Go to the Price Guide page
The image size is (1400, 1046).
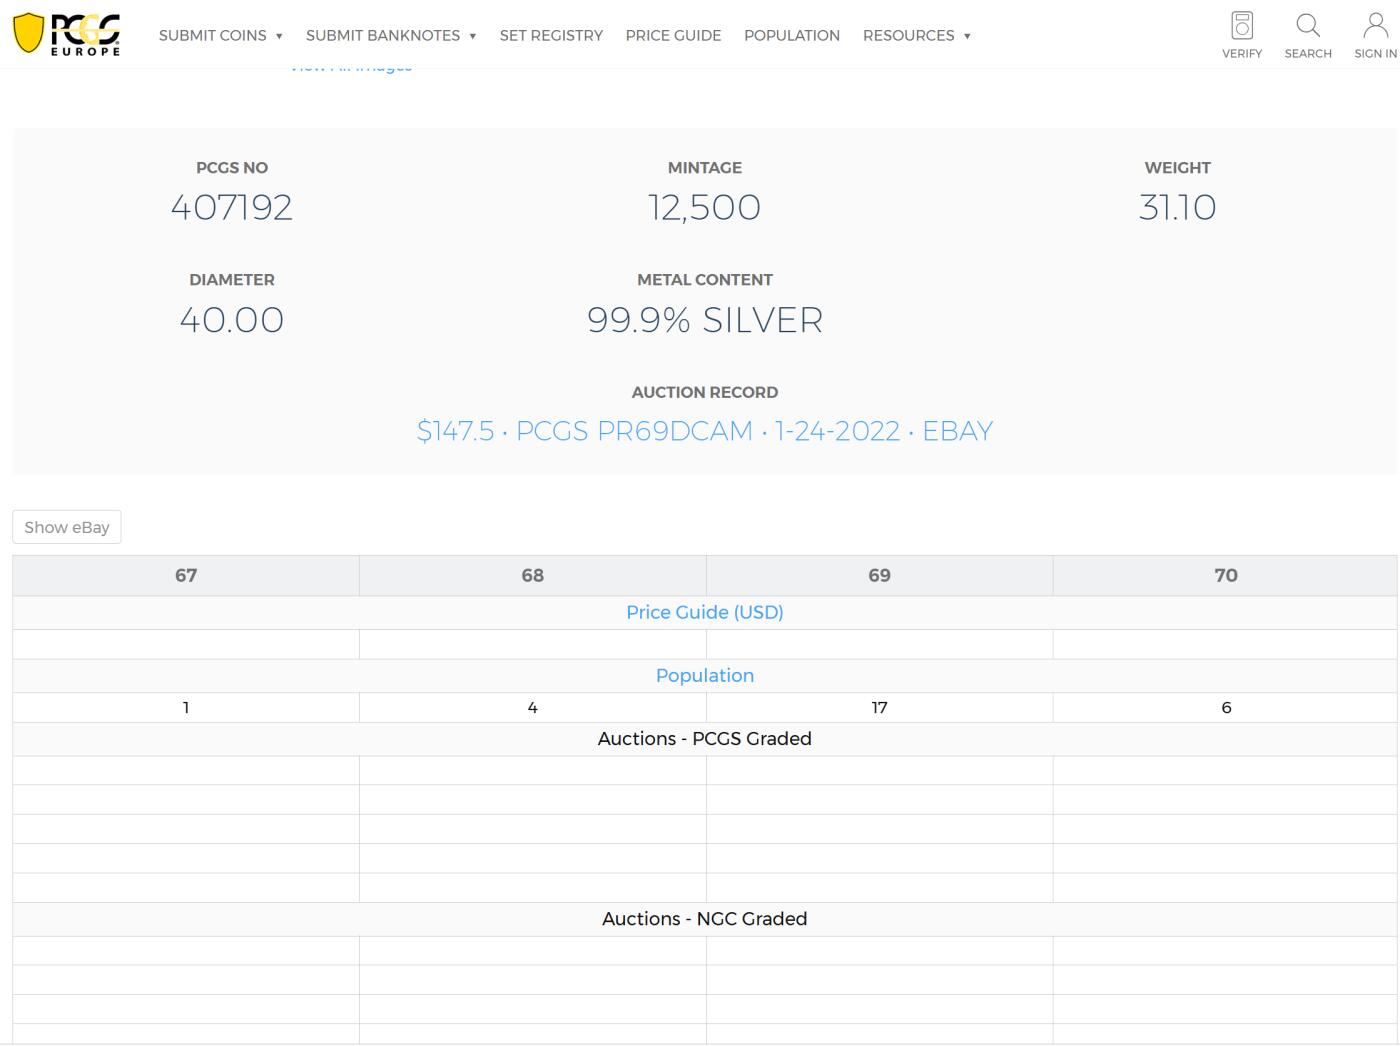[x=673, y=36]
